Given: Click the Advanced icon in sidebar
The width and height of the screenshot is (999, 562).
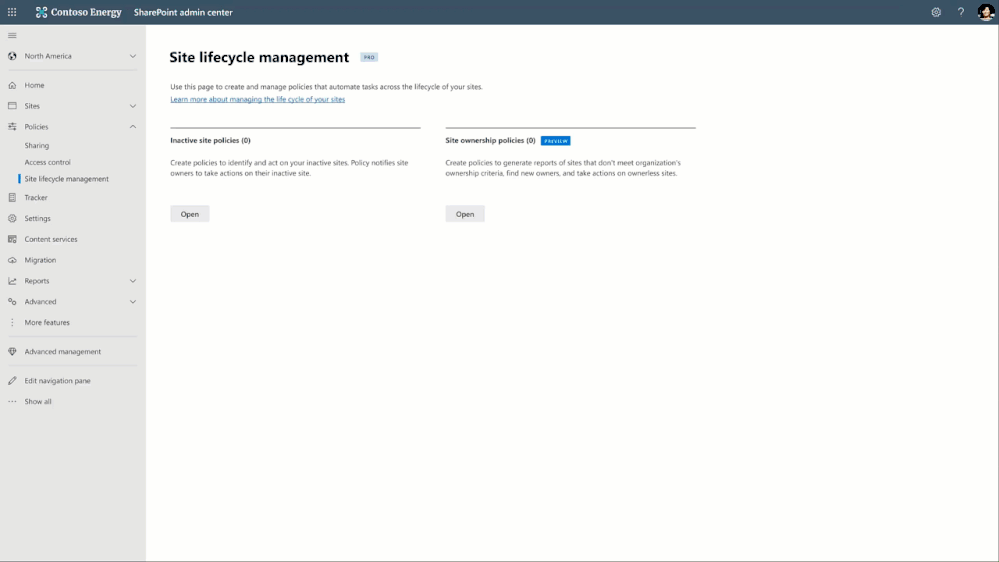Looking at the screenshot, I should [12, 302].
